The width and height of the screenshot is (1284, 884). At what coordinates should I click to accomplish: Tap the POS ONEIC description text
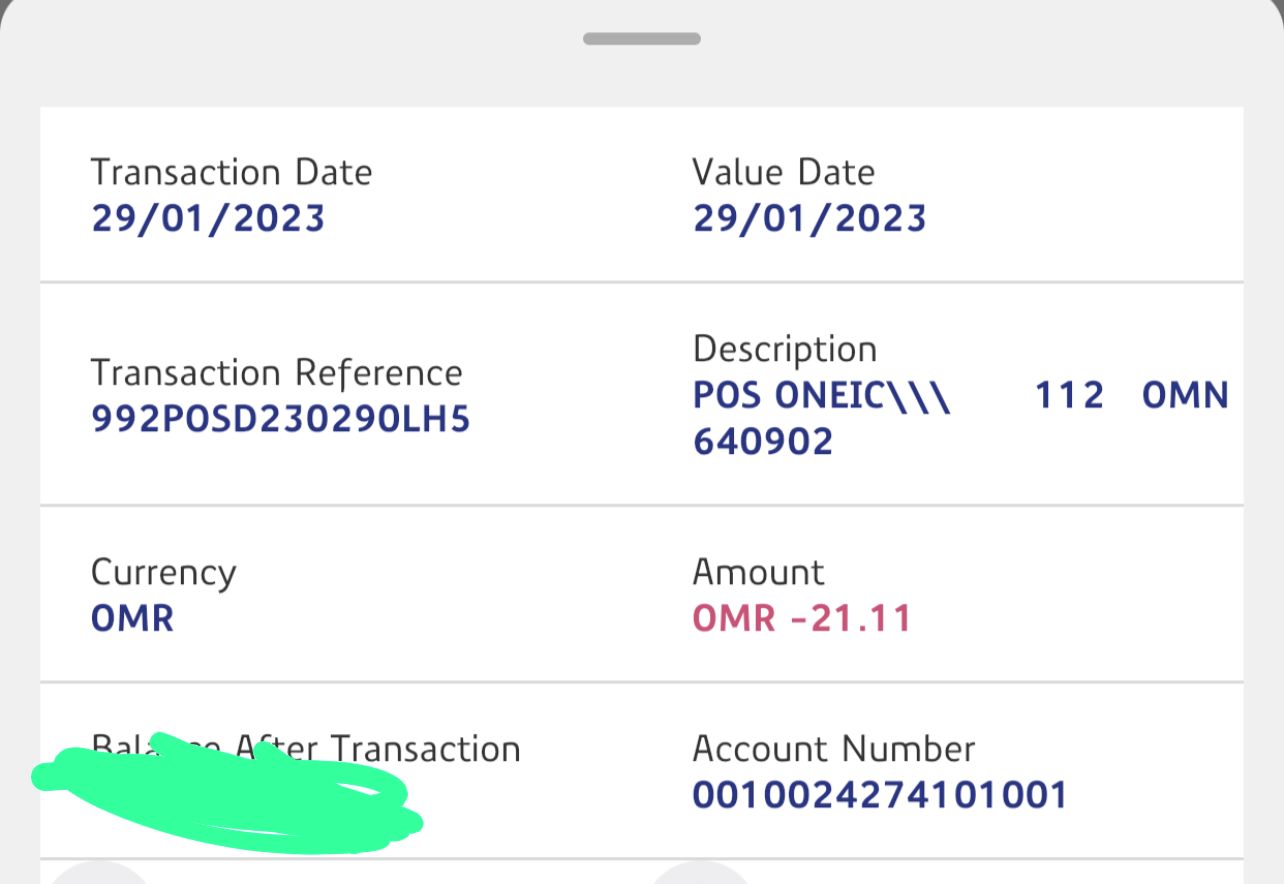pos(822,396)
